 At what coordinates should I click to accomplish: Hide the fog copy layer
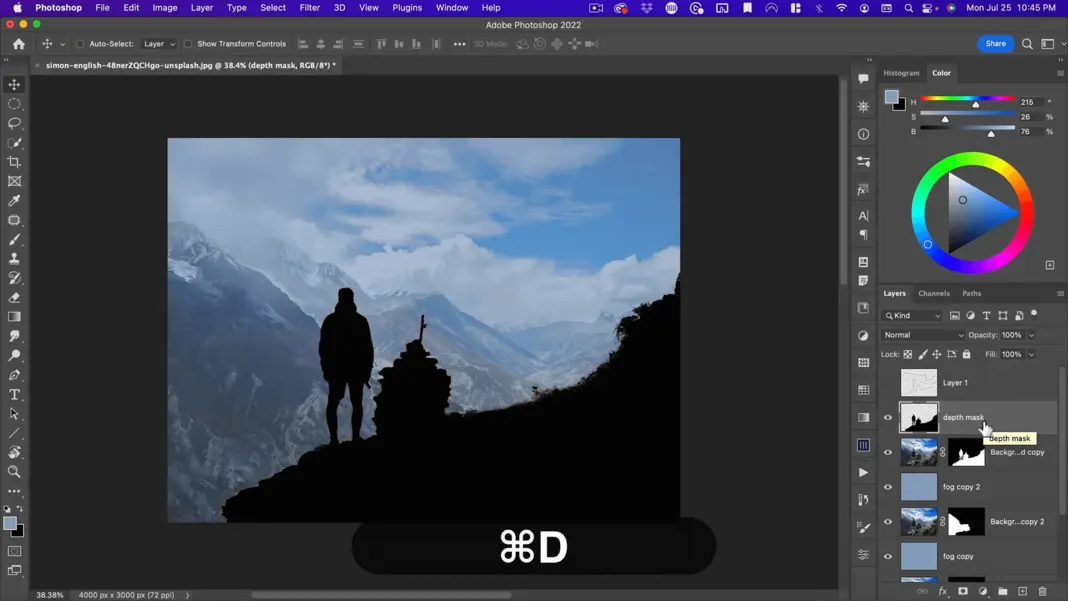coord(888,557)
